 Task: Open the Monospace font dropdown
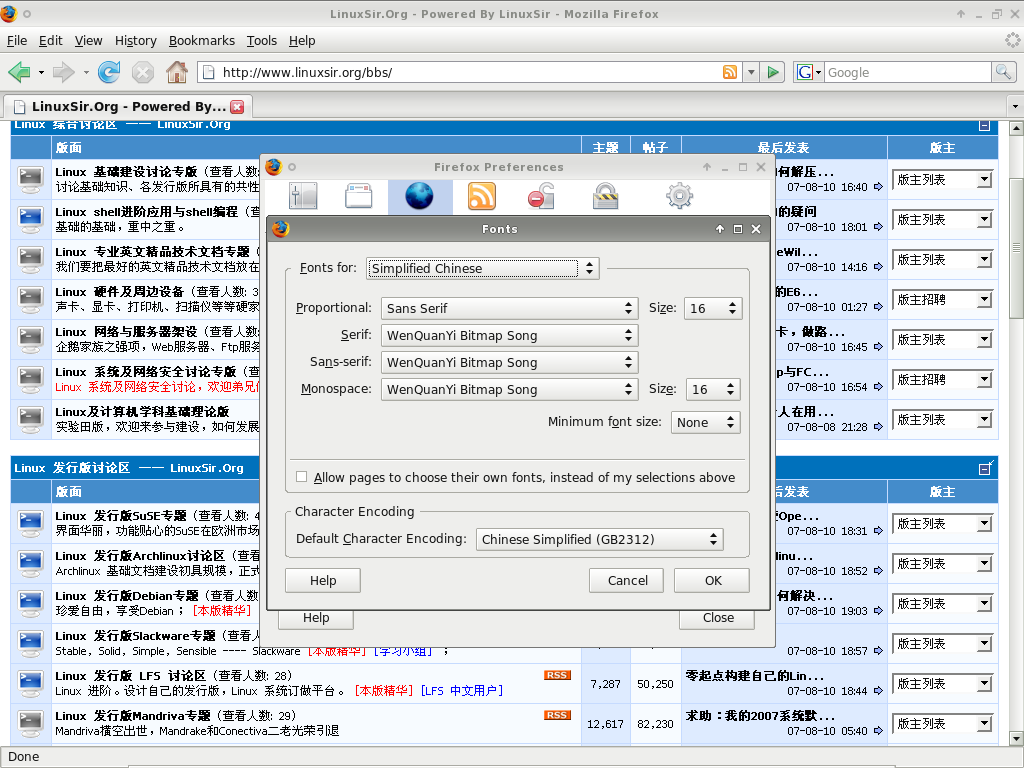[509, 389]
